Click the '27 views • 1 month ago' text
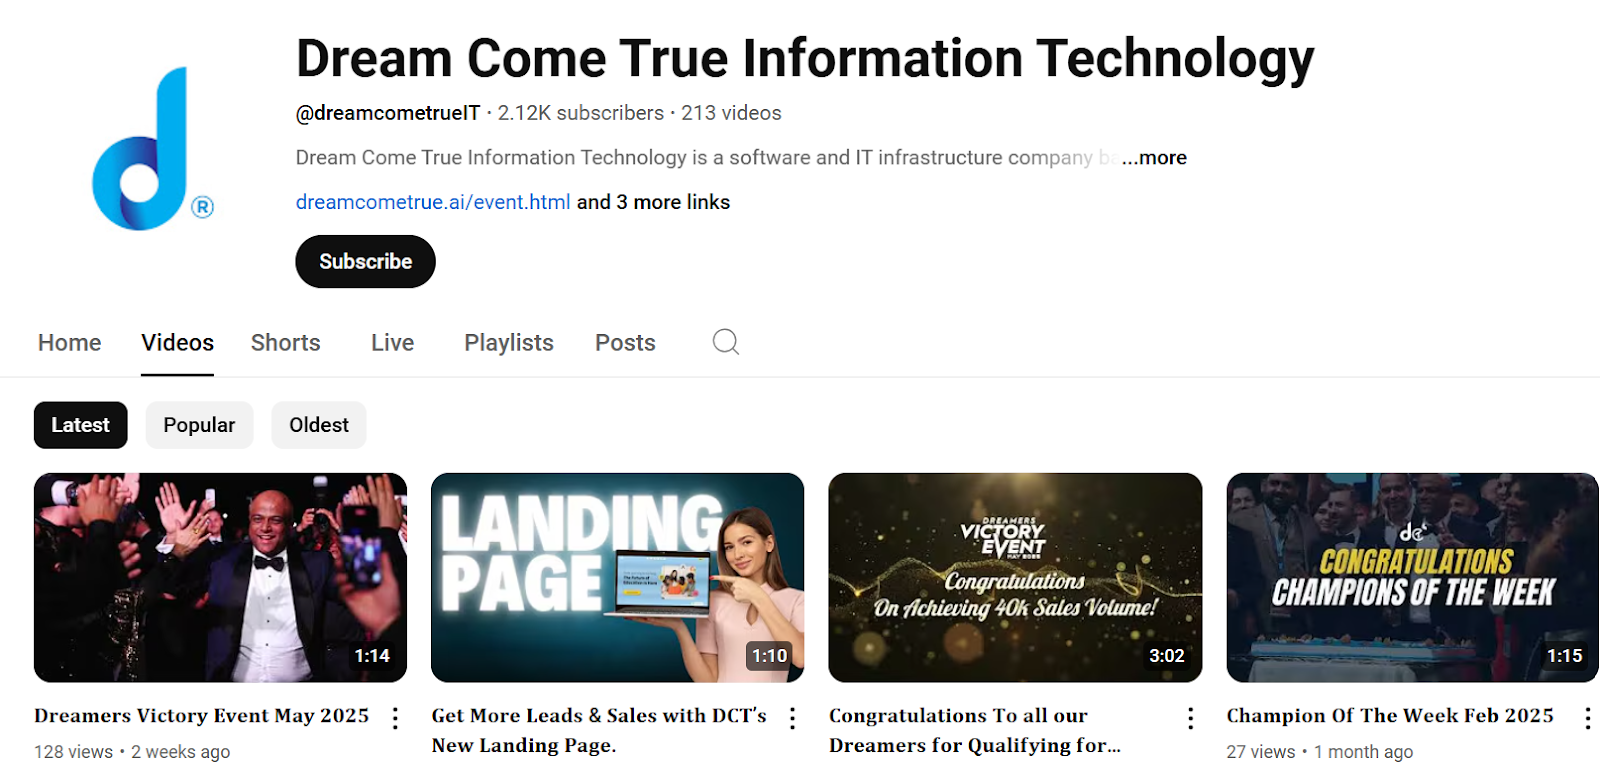 pyautogui.click(x=1320, y=752)
